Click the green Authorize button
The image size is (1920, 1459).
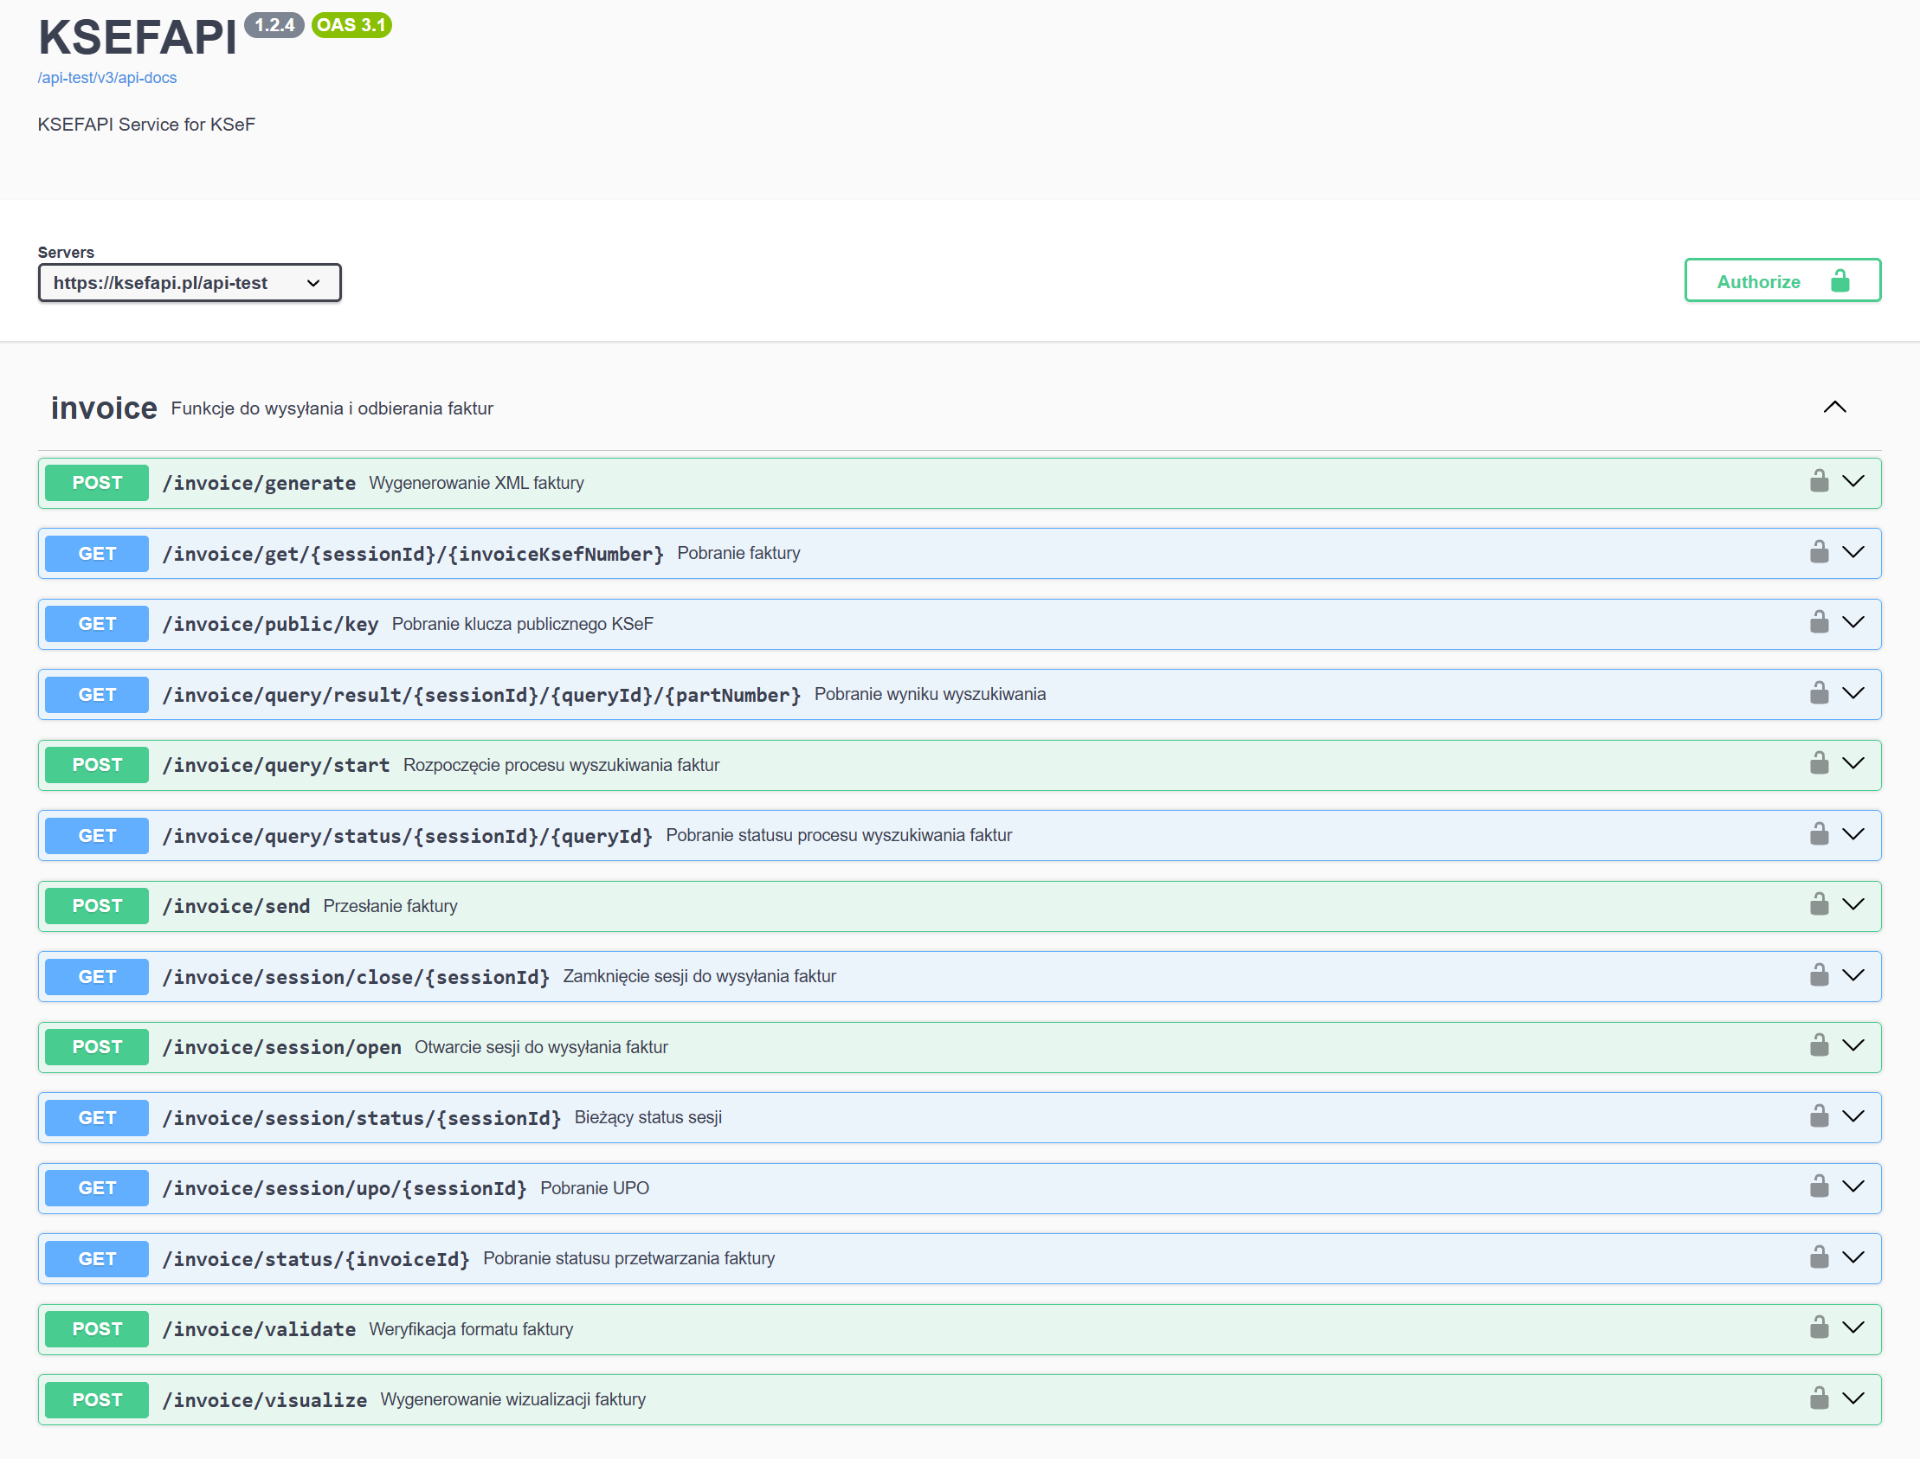tap(1781, 281)
